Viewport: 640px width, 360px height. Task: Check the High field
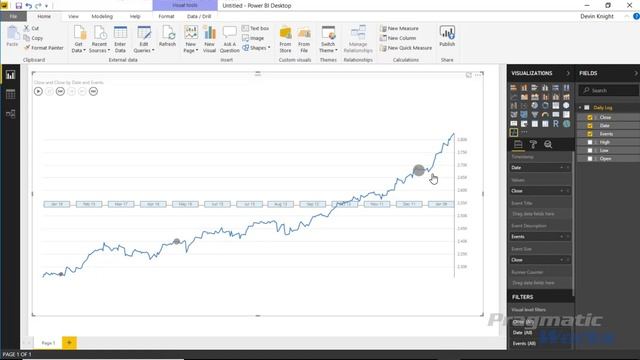[590, 142]
